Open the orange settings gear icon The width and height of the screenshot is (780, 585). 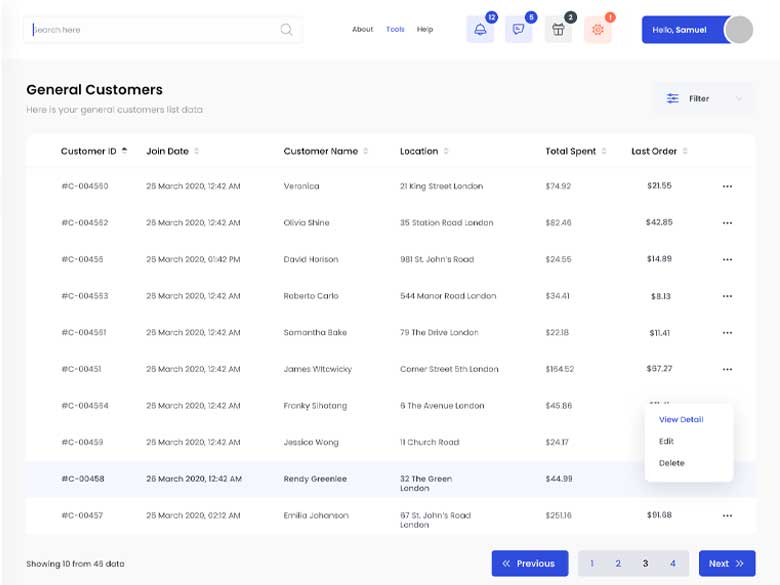click(x=597, y=29)
